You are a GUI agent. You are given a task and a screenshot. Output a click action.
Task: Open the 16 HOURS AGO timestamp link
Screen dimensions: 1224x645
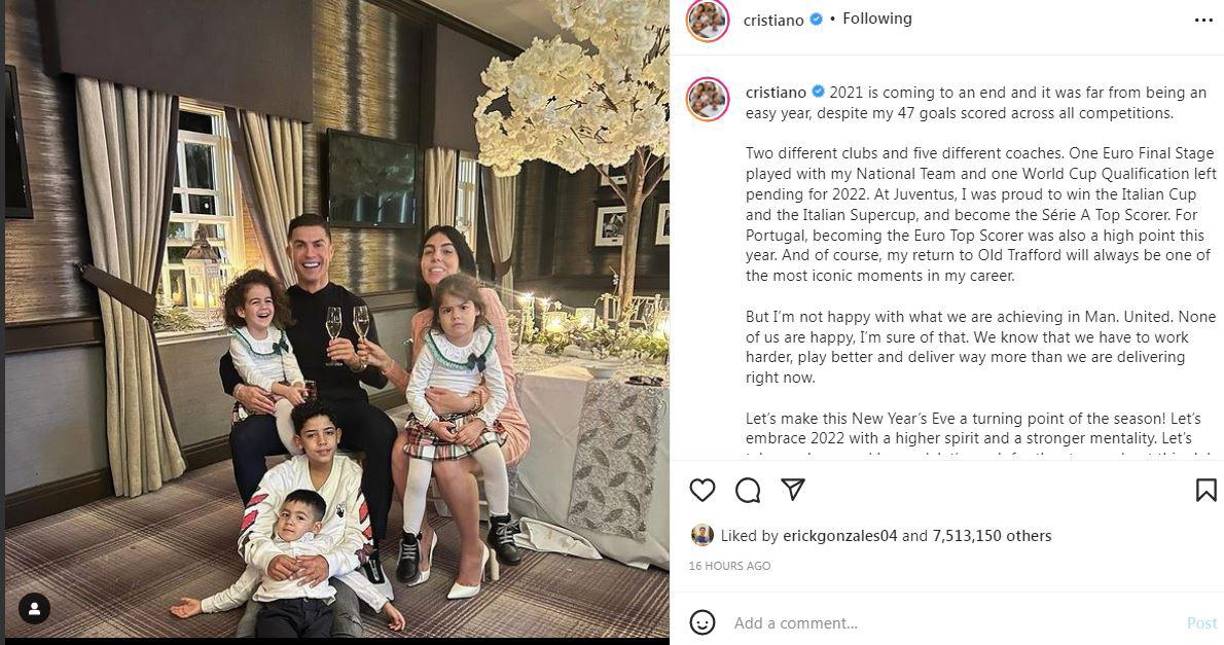[x=729, y=566]
